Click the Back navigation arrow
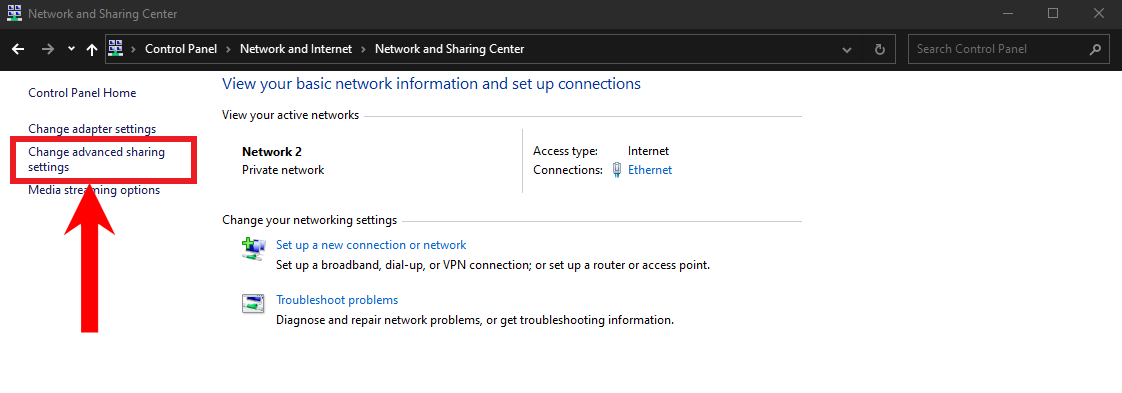This screenshot has width=1122, height=393. pyautogui.click(x=19, y=49)
